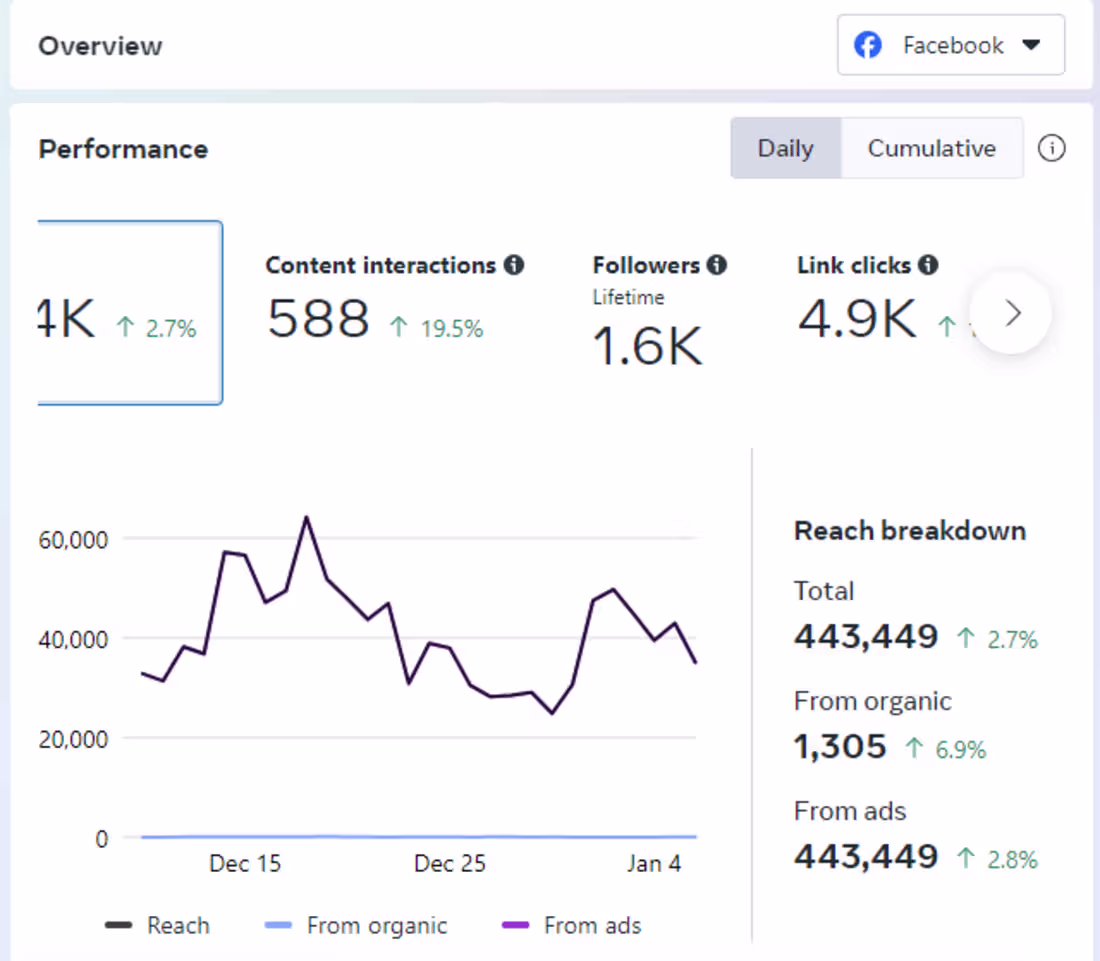Select the Overview header section

100,45
